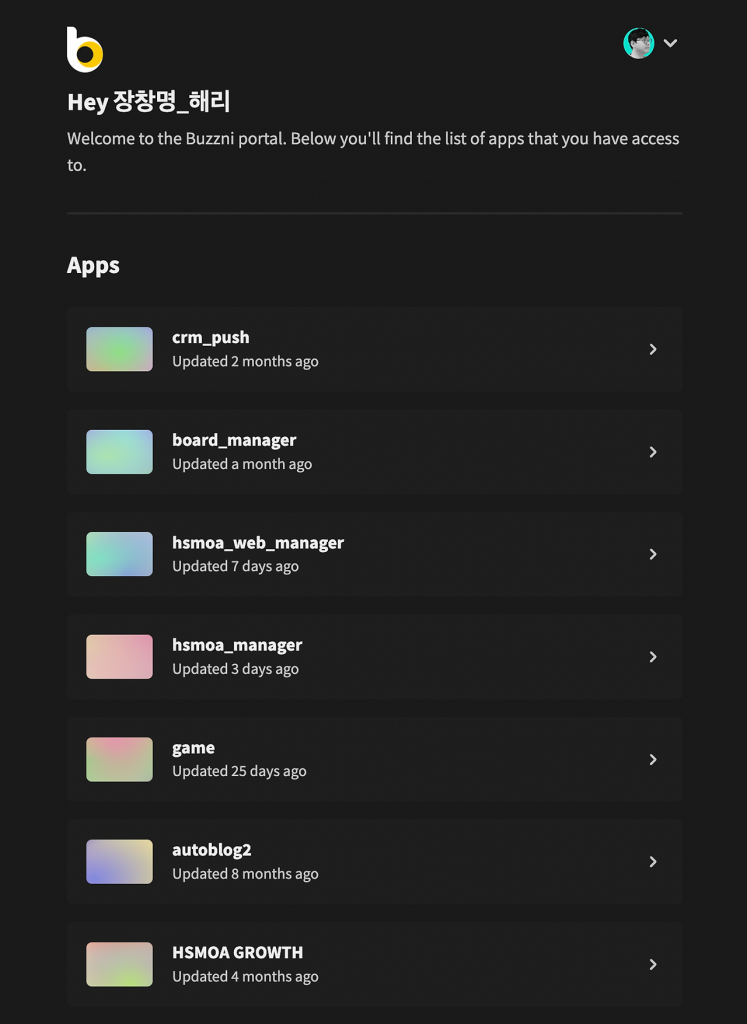Click the autoblog2 row chevron icon
This screenshot has width=747, height=1024.
point(653,861)
